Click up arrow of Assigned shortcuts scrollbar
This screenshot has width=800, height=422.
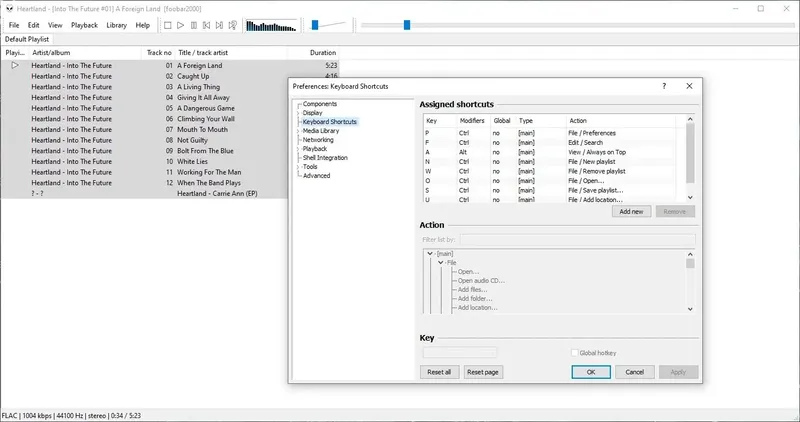coord(690,119)
